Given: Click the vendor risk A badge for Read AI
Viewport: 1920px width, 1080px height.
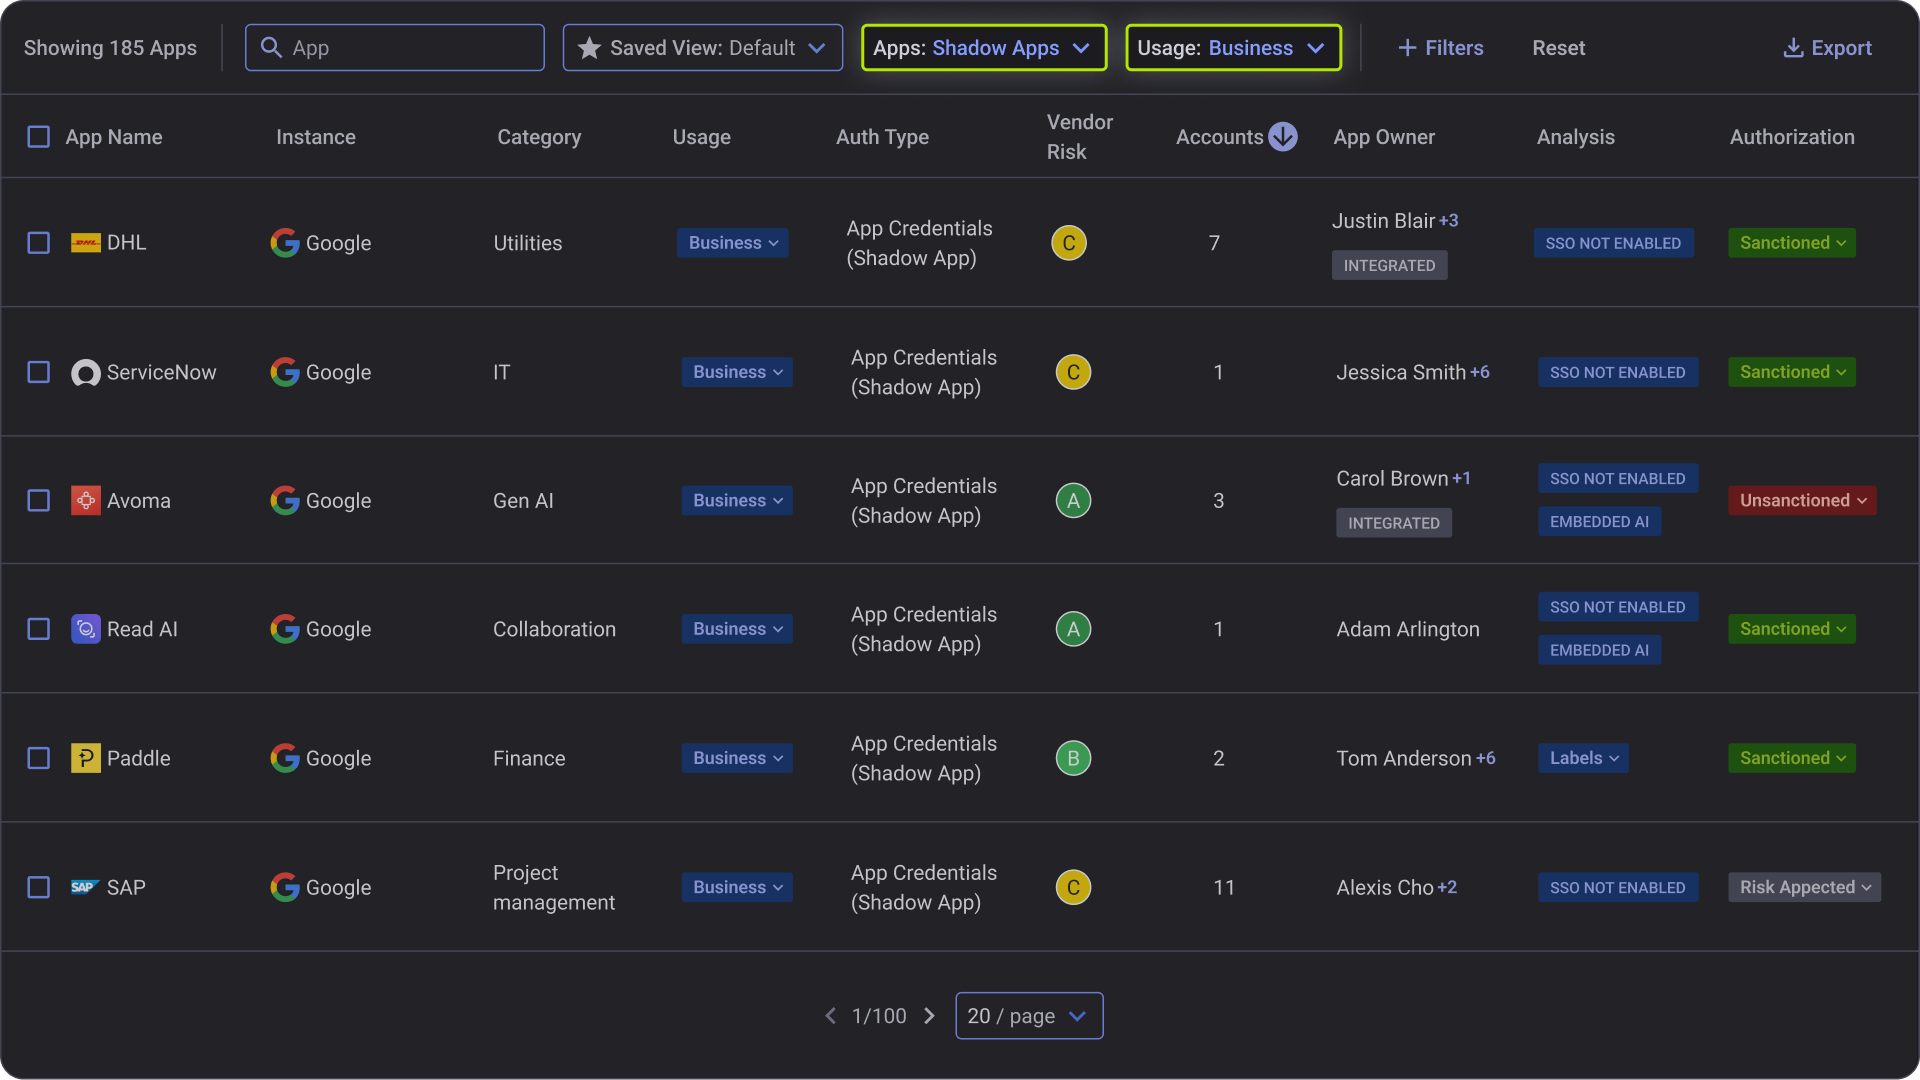Looking at the screenshot, I should coord(1073,629).
